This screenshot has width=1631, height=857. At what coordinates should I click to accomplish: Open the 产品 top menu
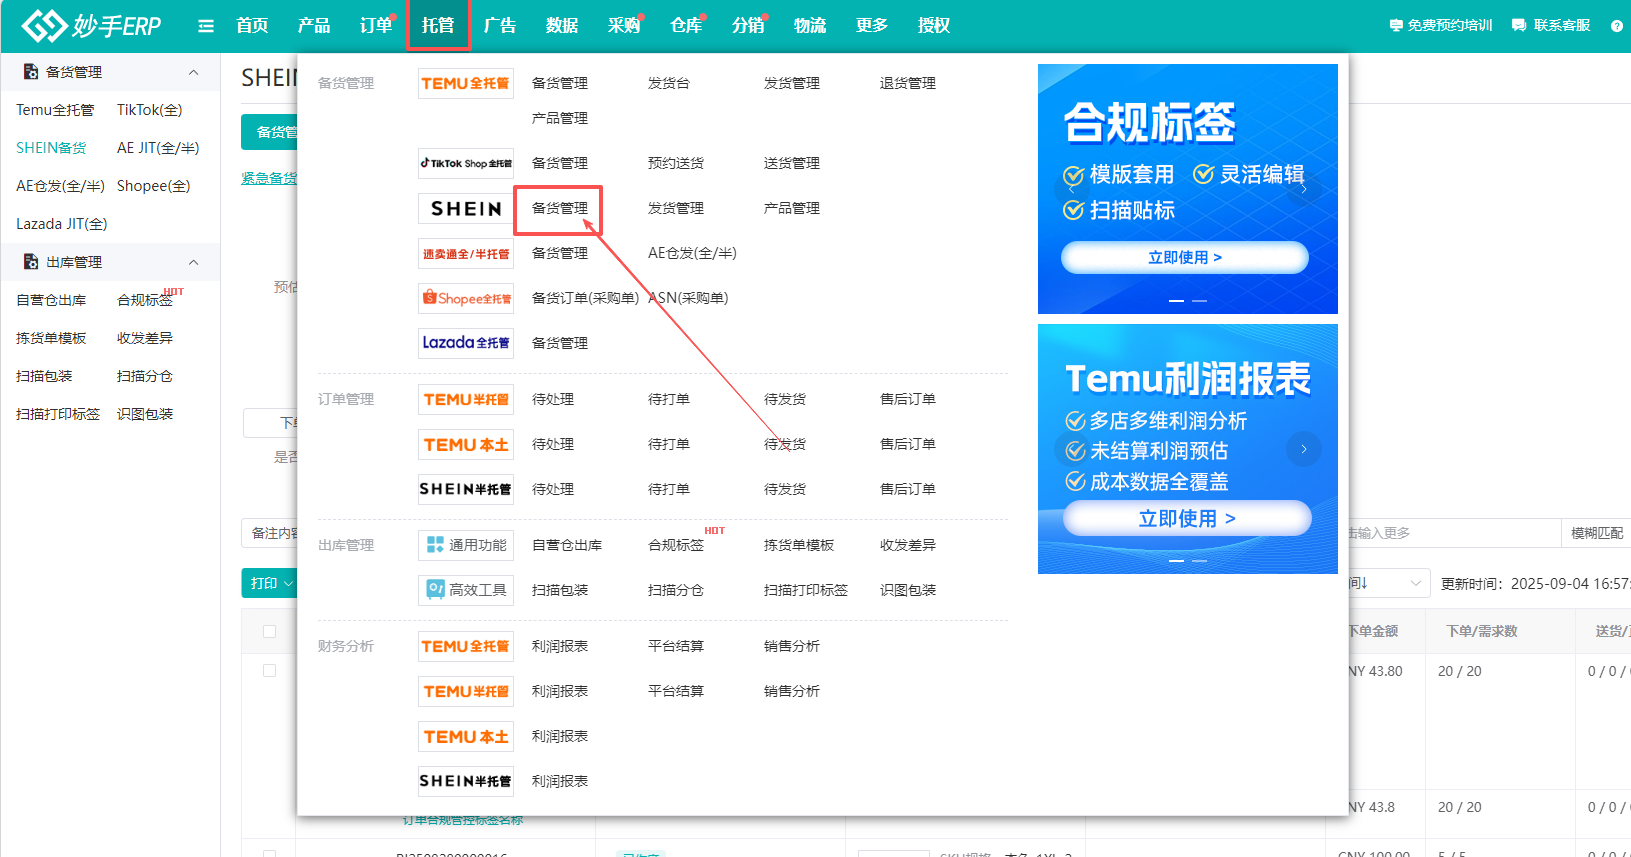tap(314, 26)
